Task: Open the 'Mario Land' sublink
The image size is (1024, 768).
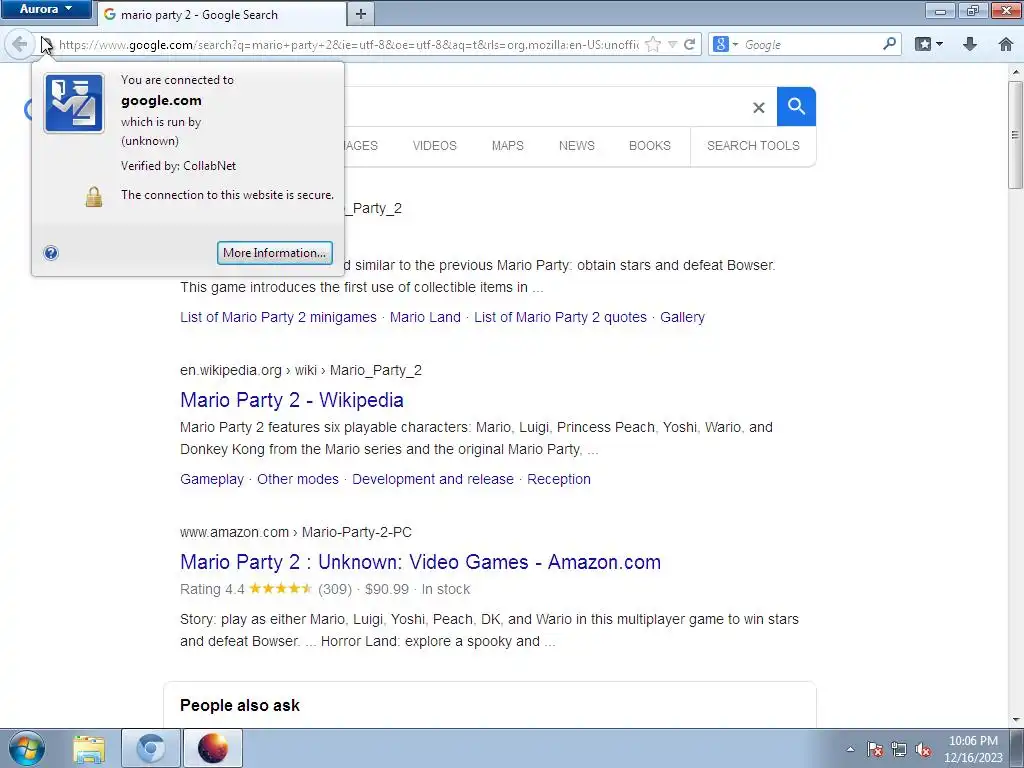Action: 425,317
